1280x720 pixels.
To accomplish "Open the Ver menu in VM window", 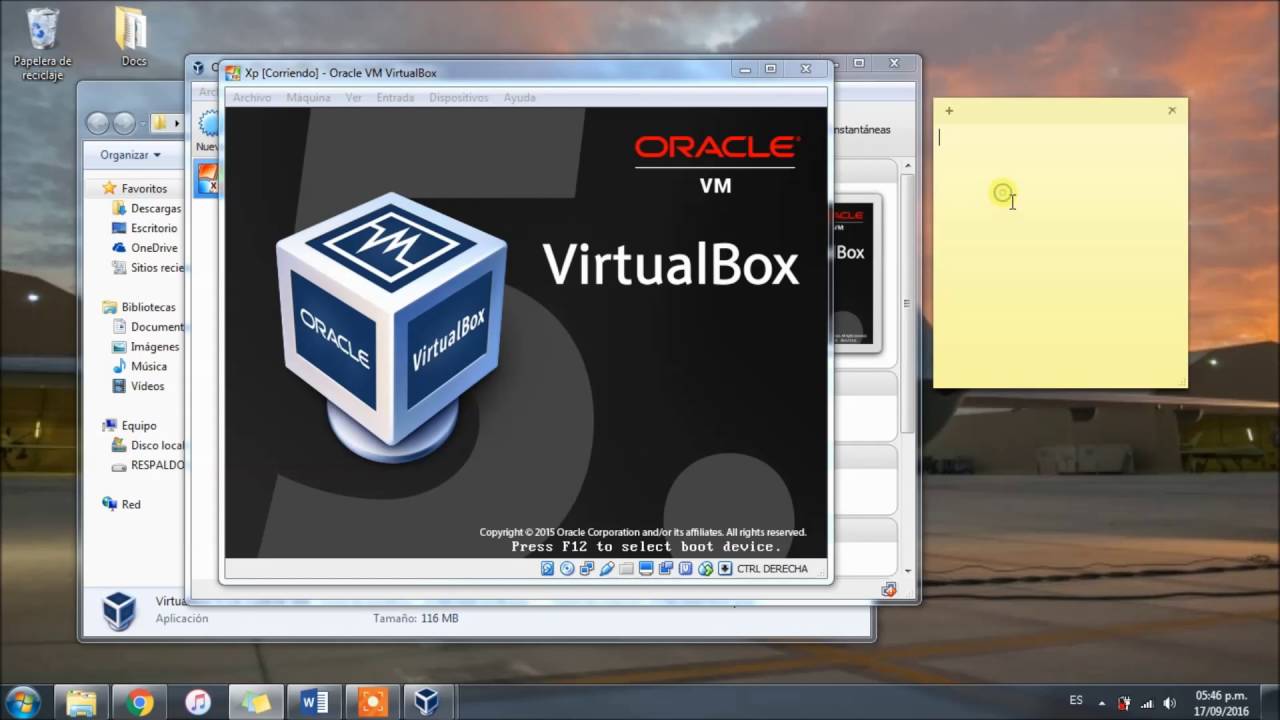I will click(x=353, y=98).
